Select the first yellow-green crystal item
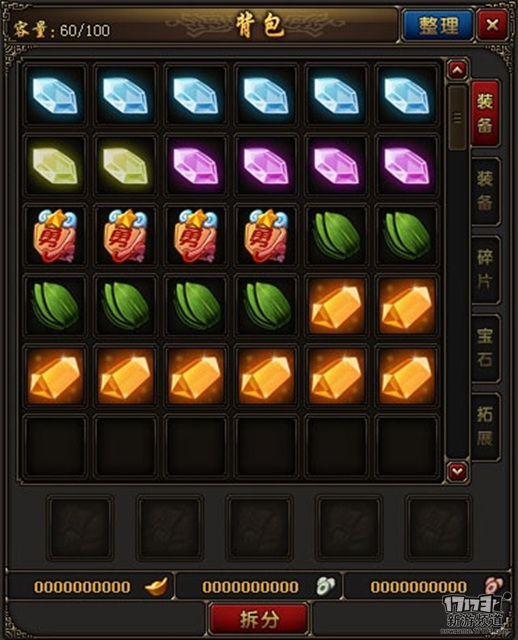518x640 pixels. (x=55, y=166)
